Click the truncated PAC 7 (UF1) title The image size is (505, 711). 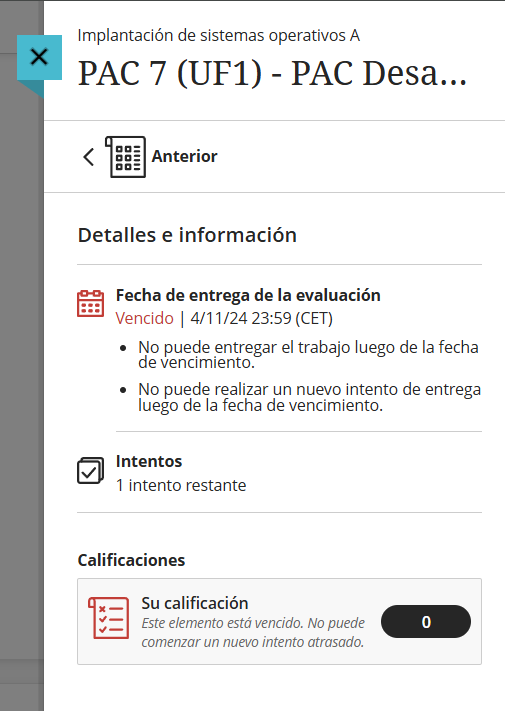272,73
